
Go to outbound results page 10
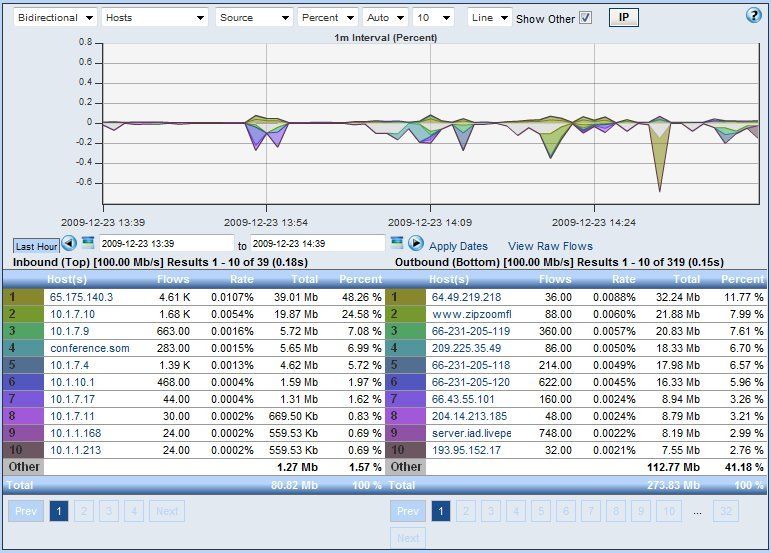click(x=669, y=511)
